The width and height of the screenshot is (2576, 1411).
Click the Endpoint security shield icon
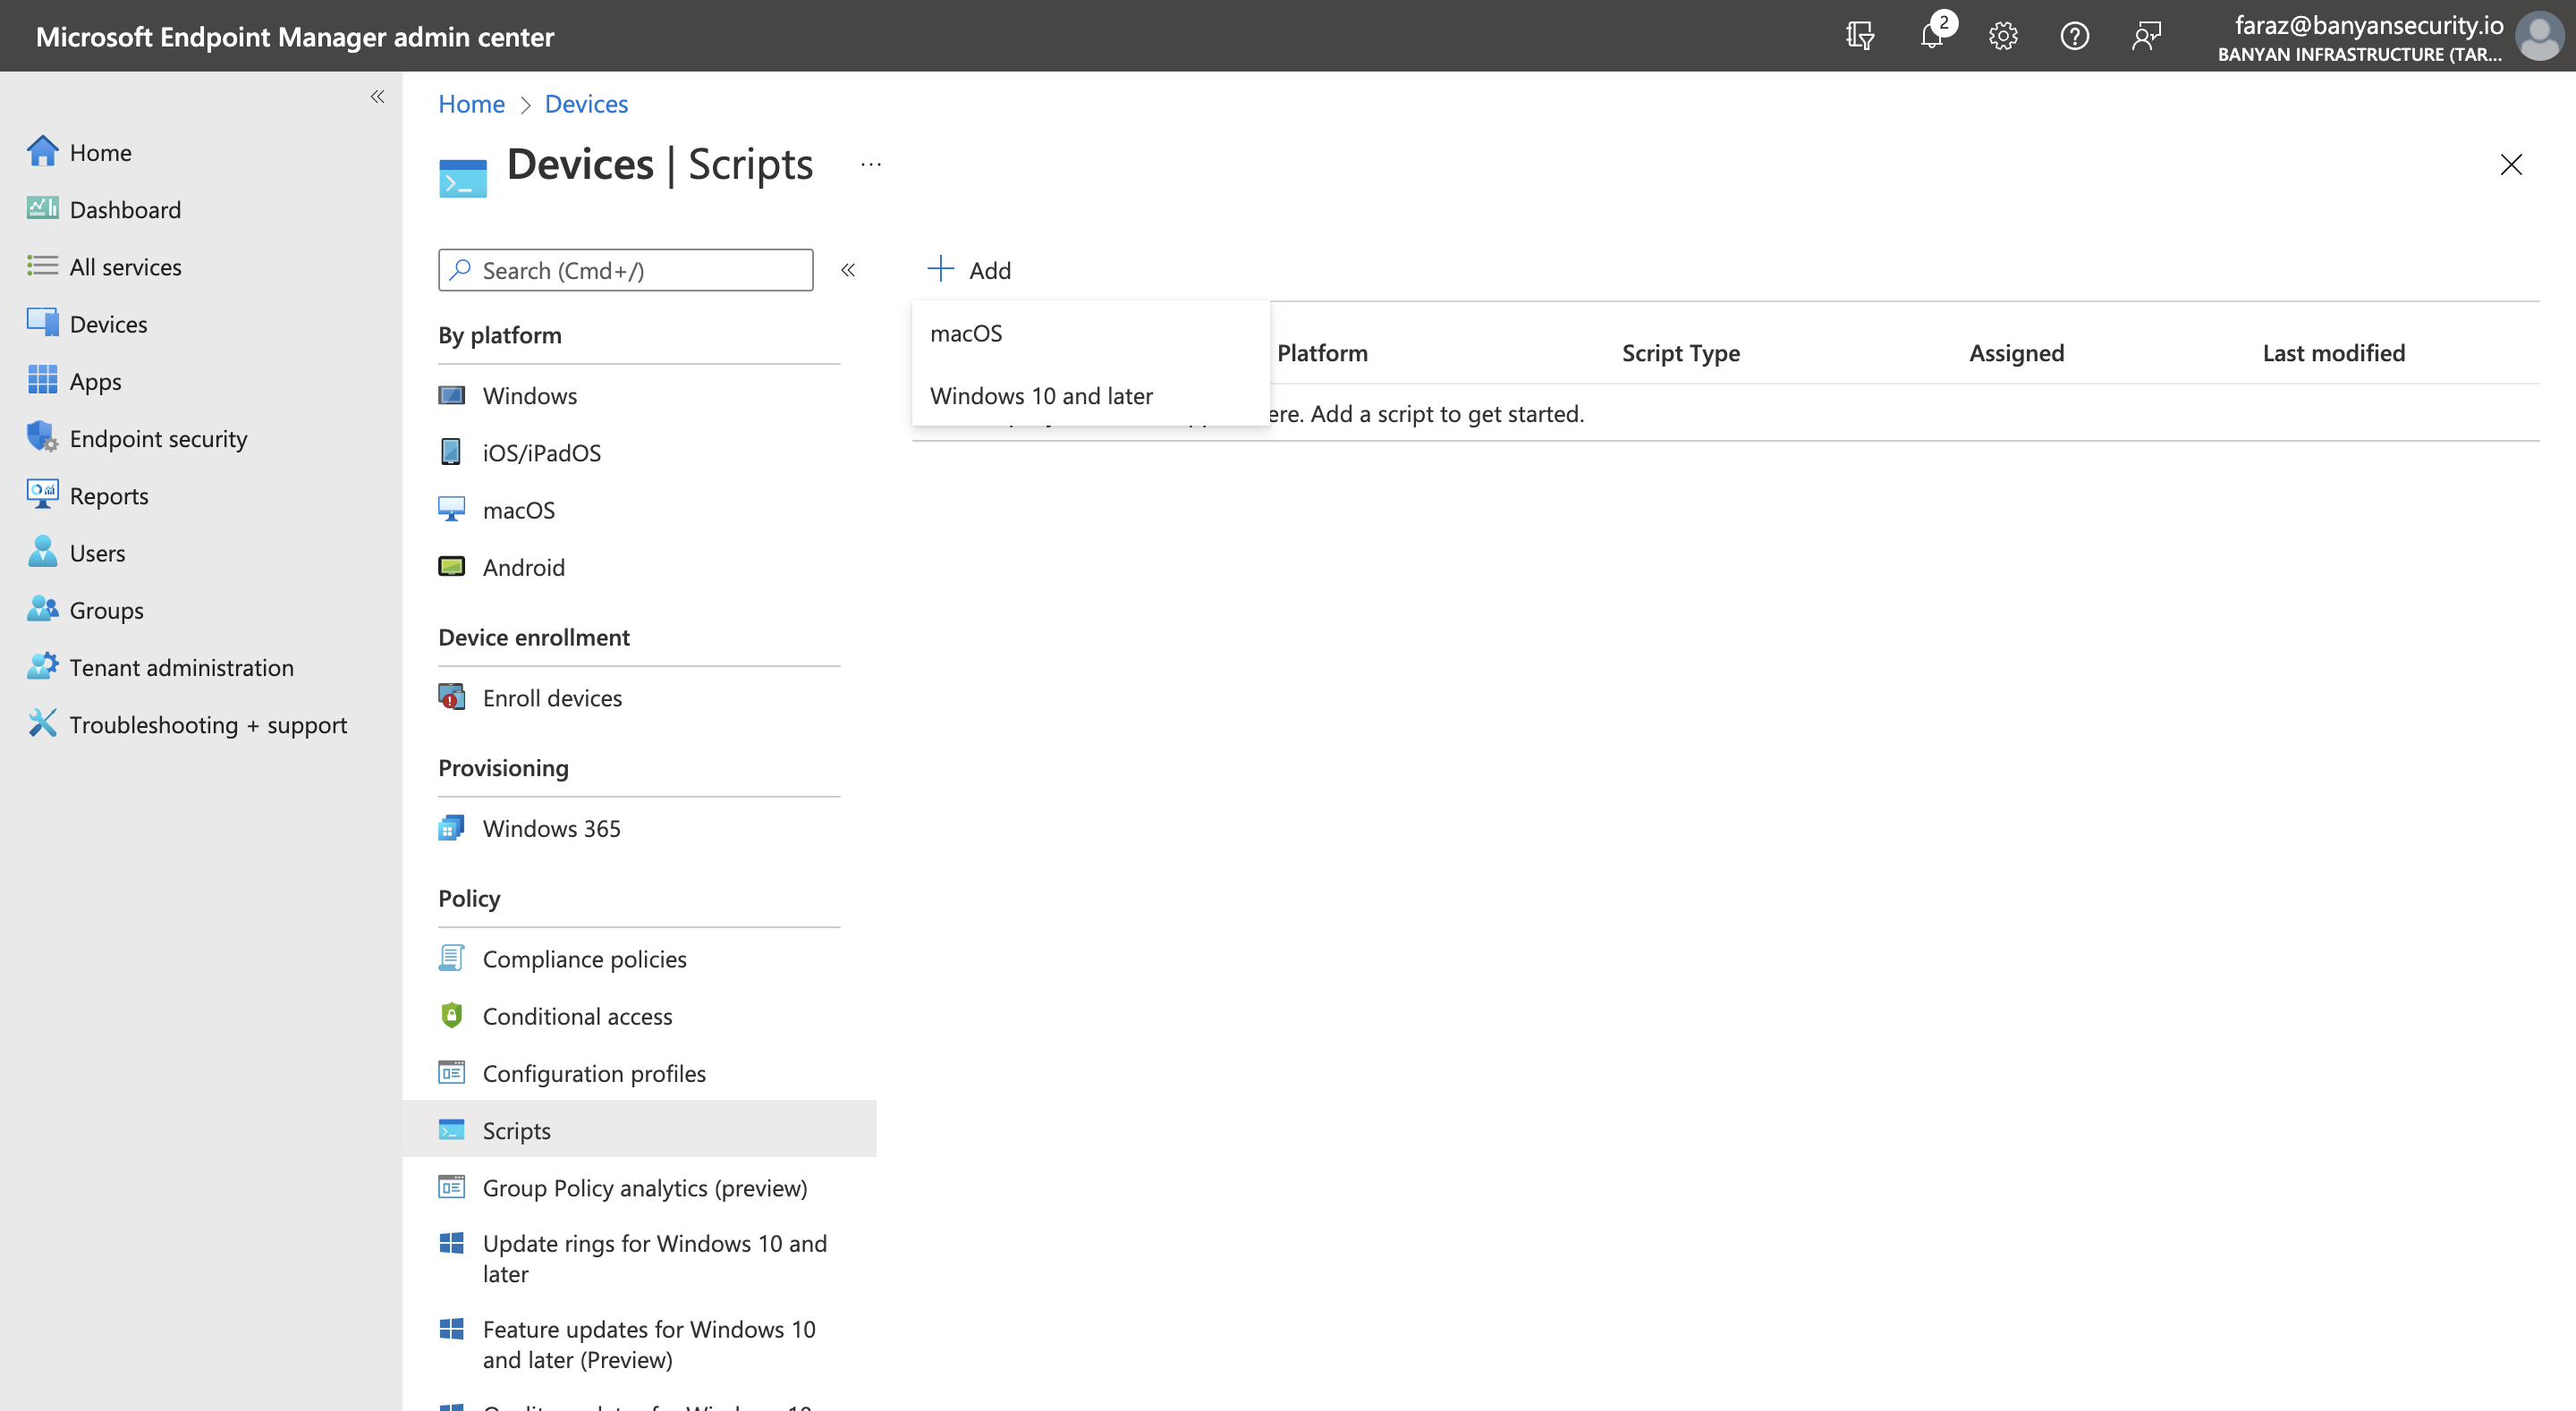tap(42, 438)
